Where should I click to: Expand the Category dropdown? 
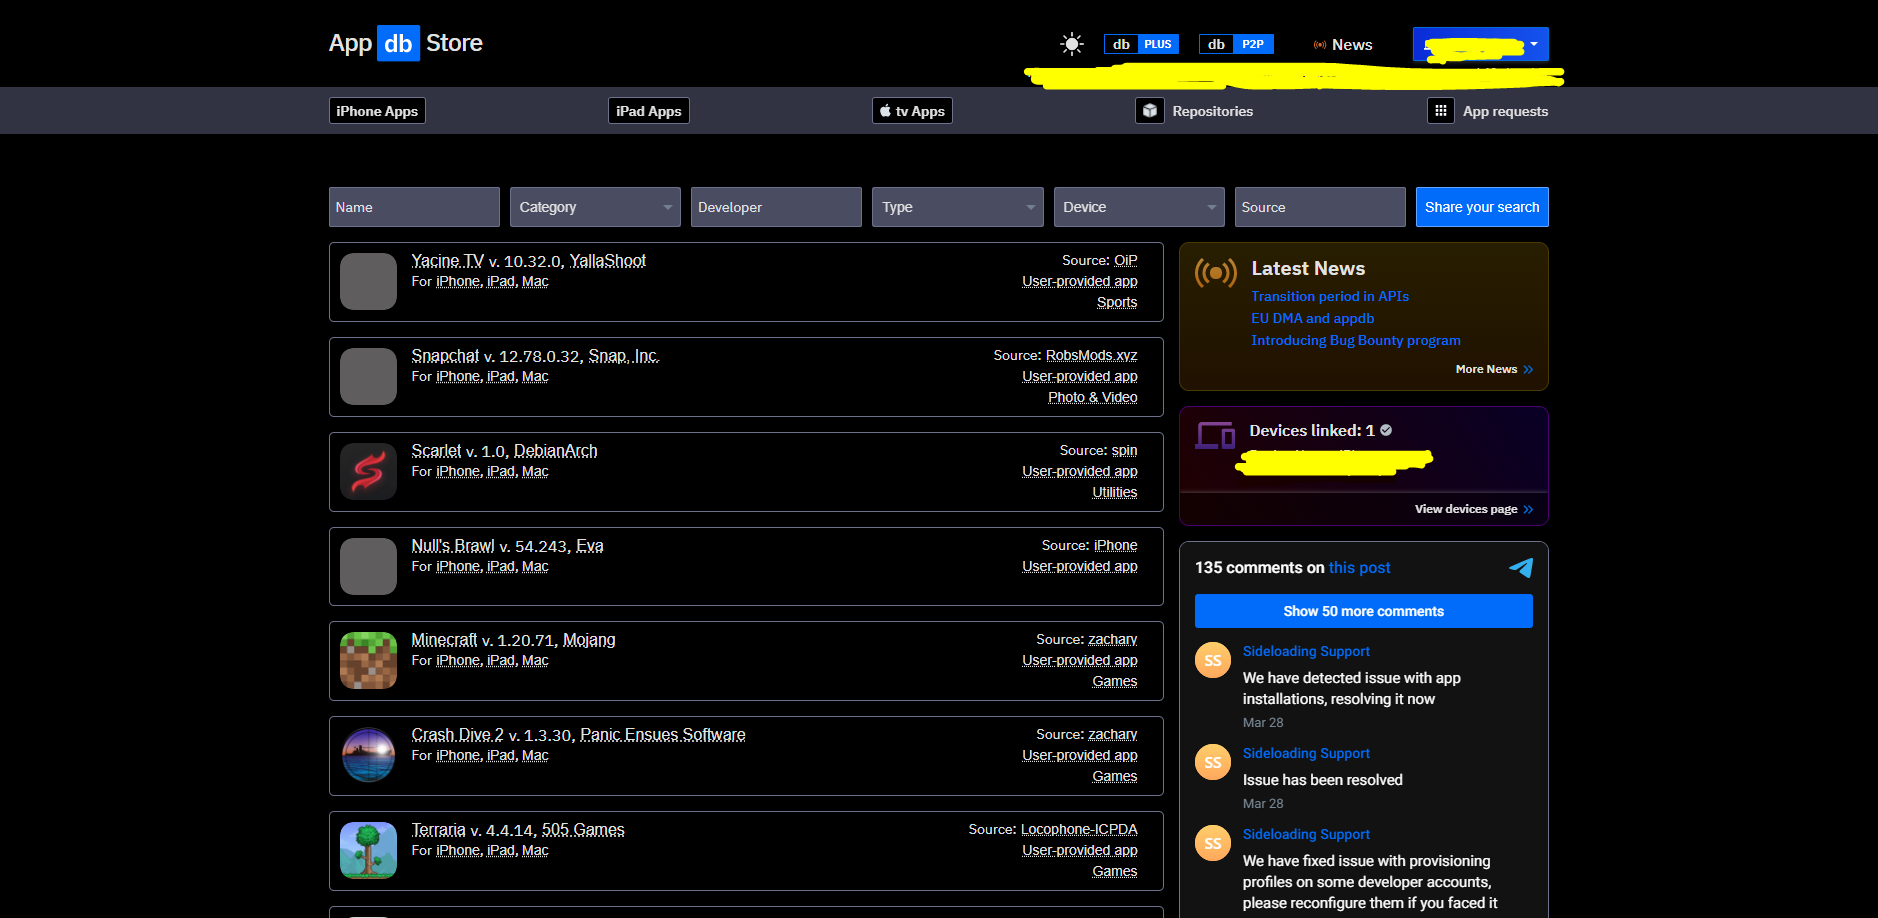click(595, 207)
